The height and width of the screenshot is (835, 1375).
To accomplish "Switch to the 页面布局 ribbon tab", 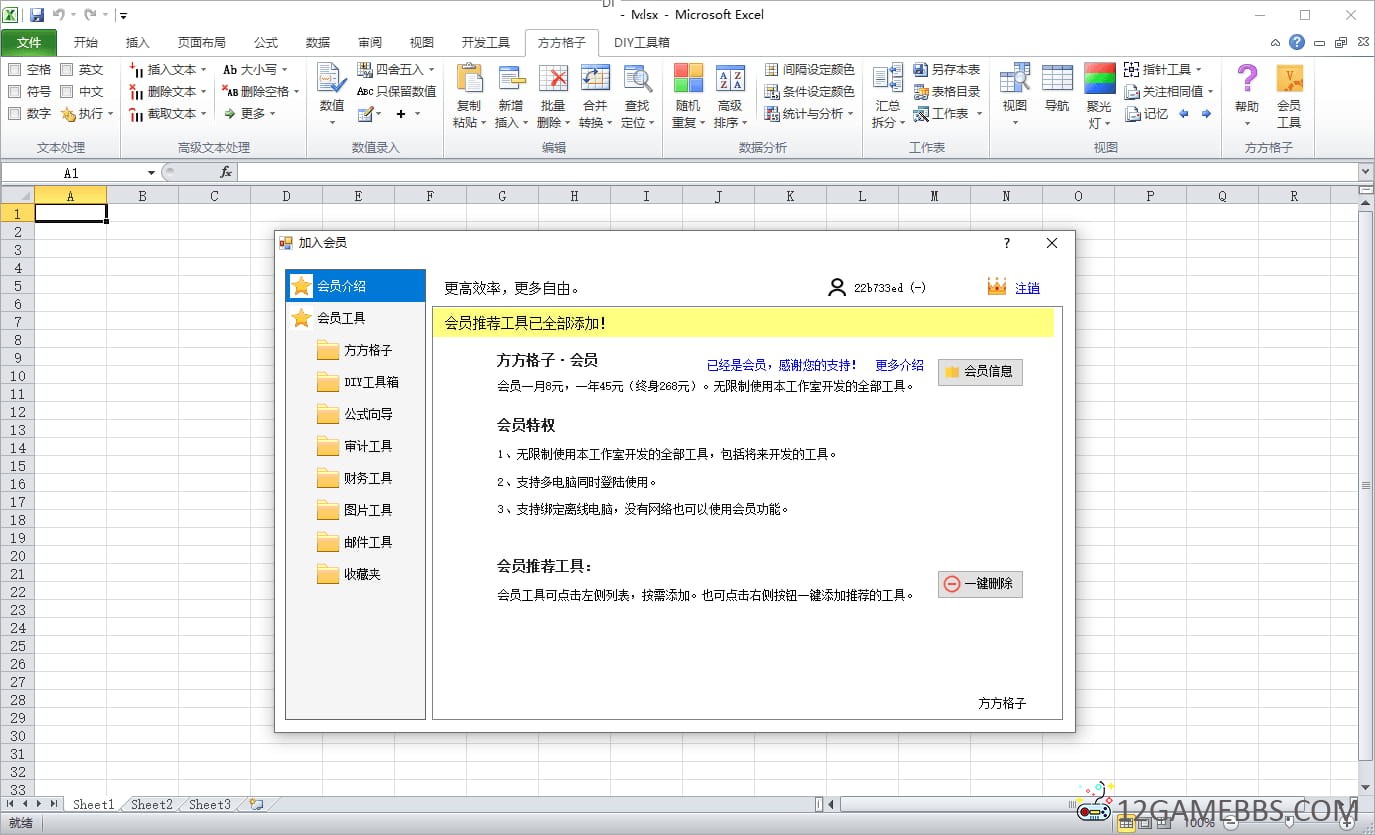I will coord(201,42).
